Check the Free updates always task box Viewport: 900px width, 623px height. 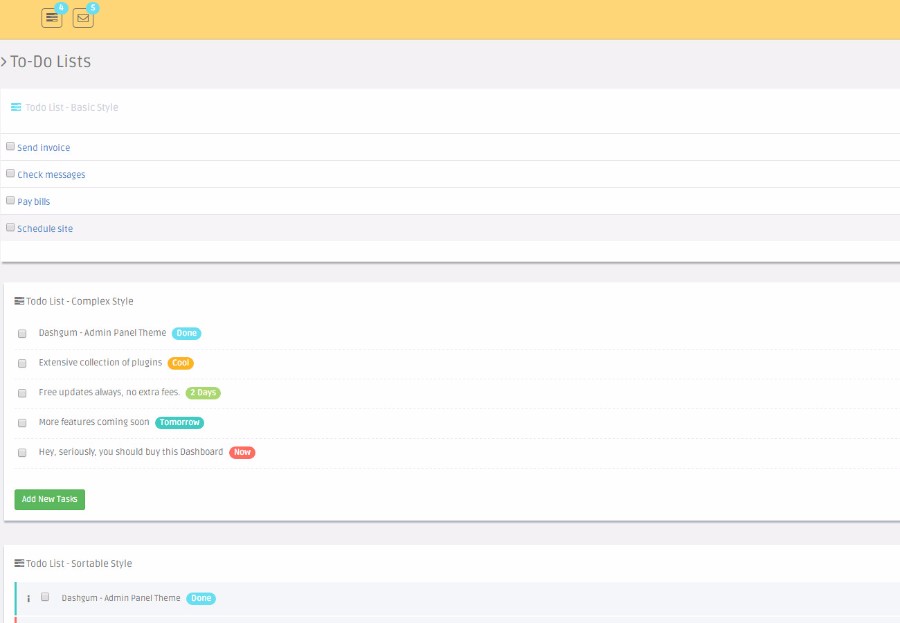tap(22, 393)
